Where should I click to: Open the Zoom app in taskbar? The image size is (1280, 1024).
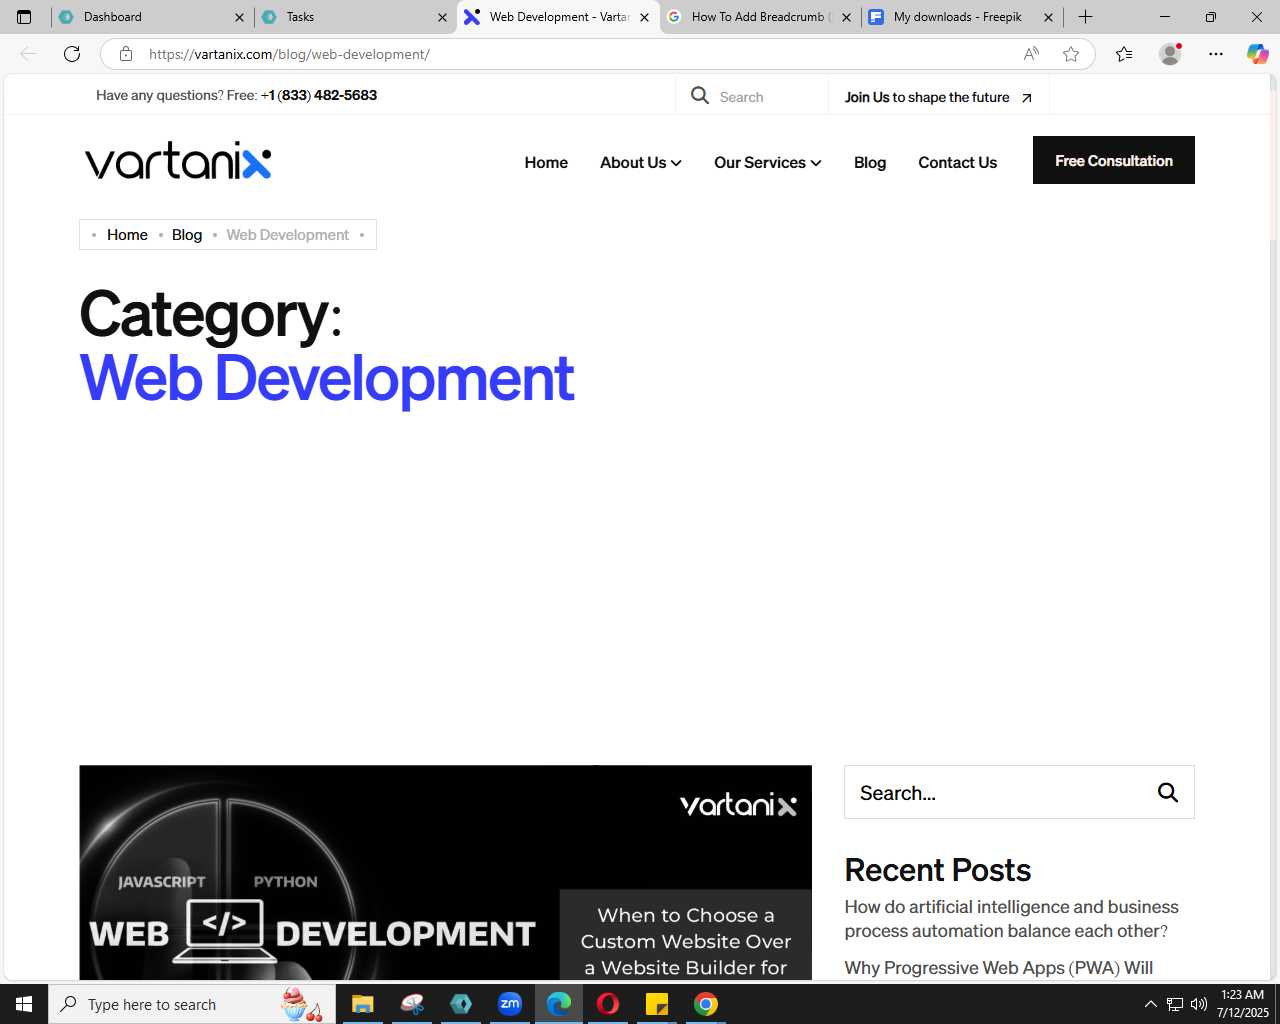coord(510,1004)
